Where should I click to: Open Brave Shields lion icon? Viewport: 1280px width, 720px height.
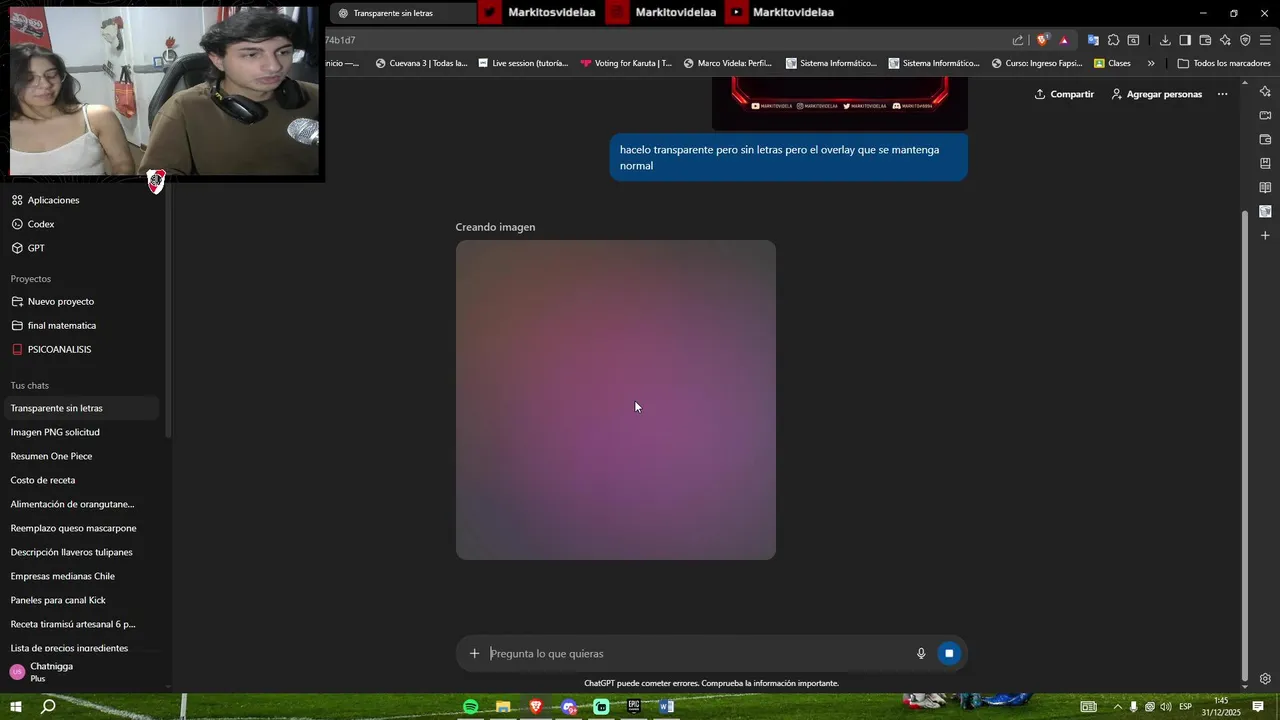pyautogui.click(x=1042, y=40)
